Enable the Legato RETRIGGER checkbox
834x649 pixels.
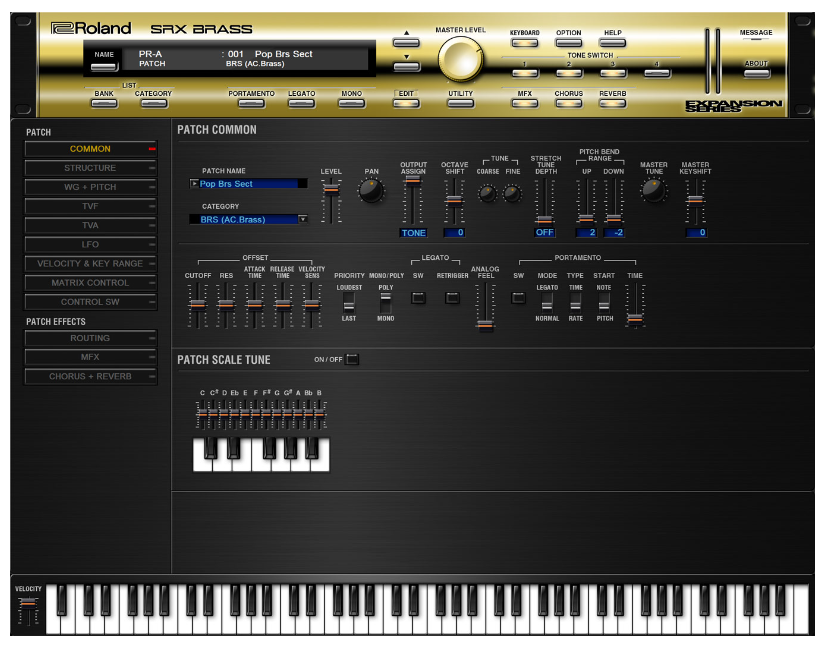click(x=453, y=298)
